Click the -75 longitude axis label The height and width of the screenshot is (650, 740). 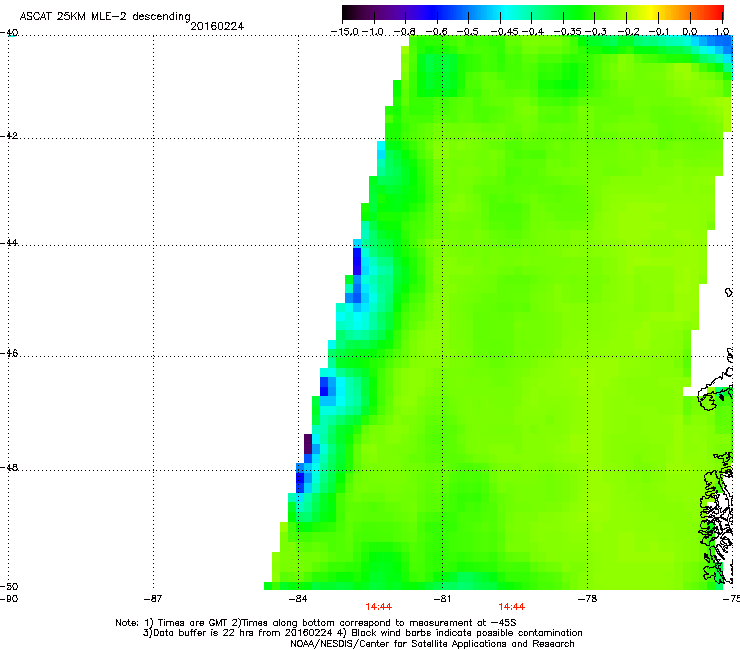pyautogui.click(x=731, y=599)
